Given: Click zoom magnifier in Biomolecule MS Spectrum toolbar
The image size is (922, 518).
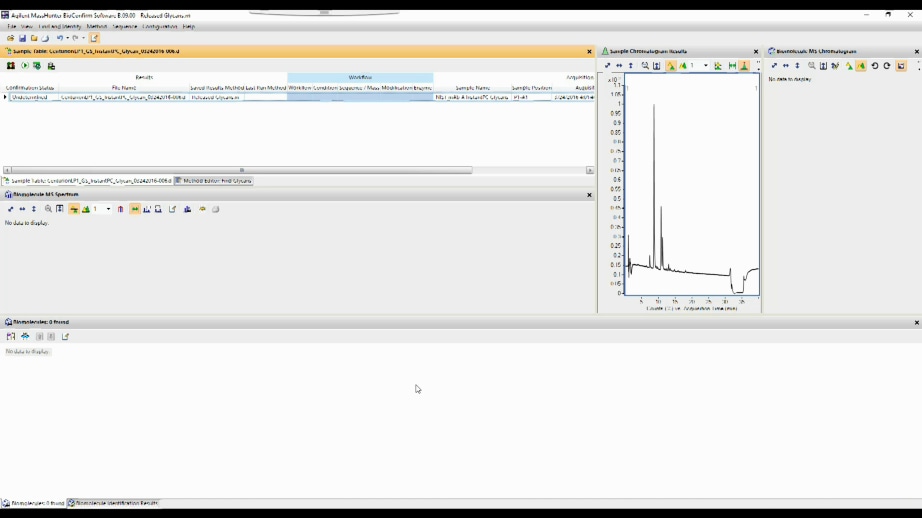Looking at the screenshot, I should pyautogui.click(x=48, y=209).
